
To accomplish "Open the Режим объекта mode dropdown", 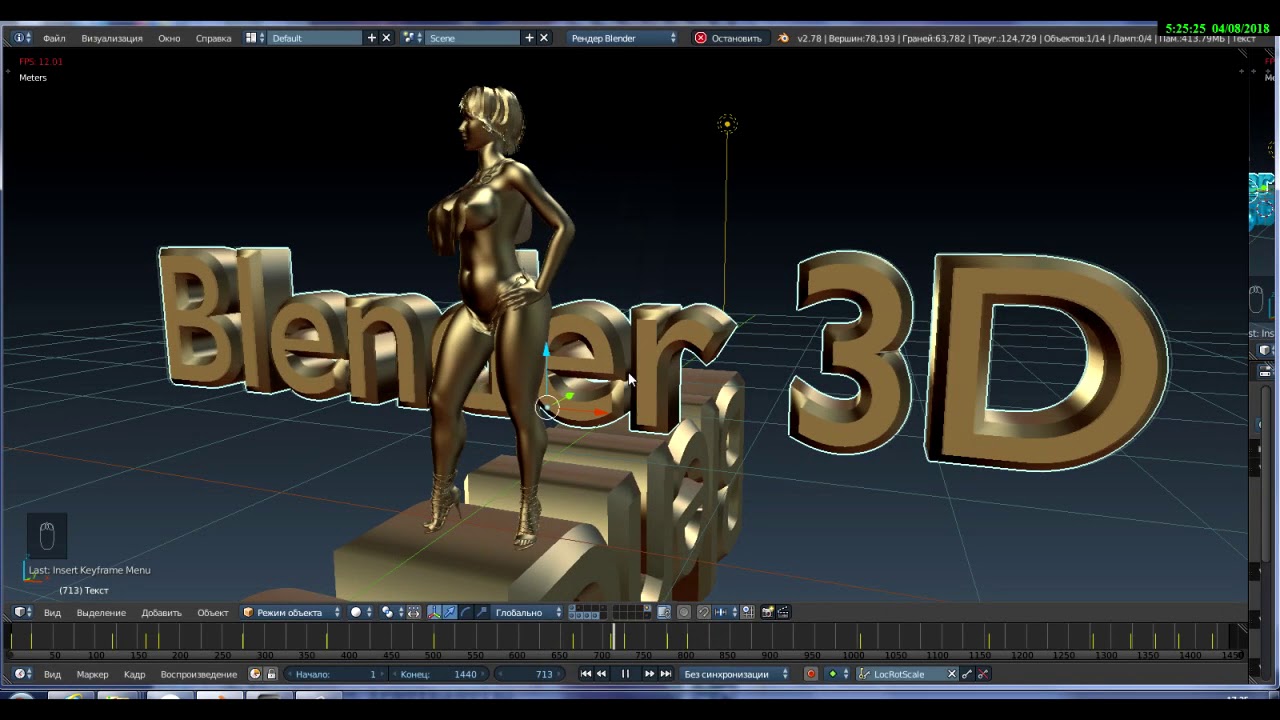I will click(291, 612).
